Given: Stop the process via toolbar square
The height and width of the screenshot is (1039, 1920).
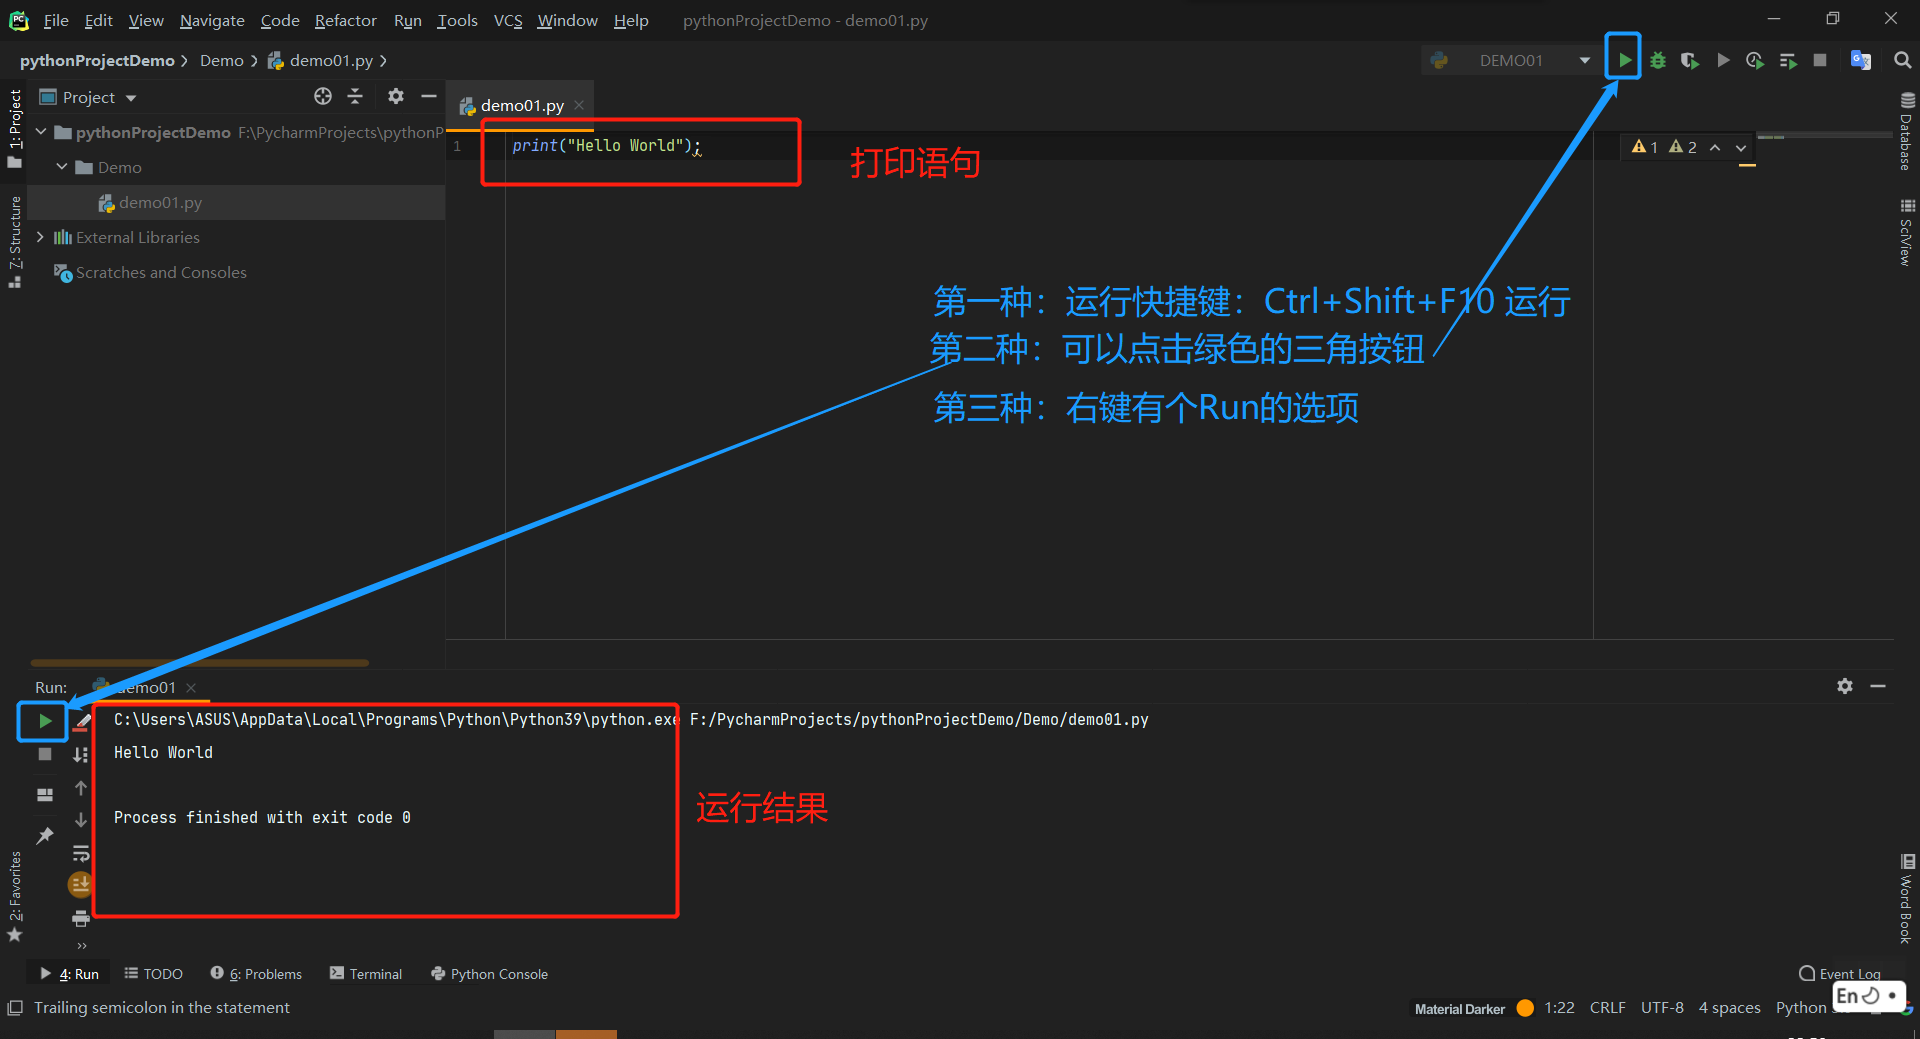Looking at the screenshot, I should [1820, 60].
